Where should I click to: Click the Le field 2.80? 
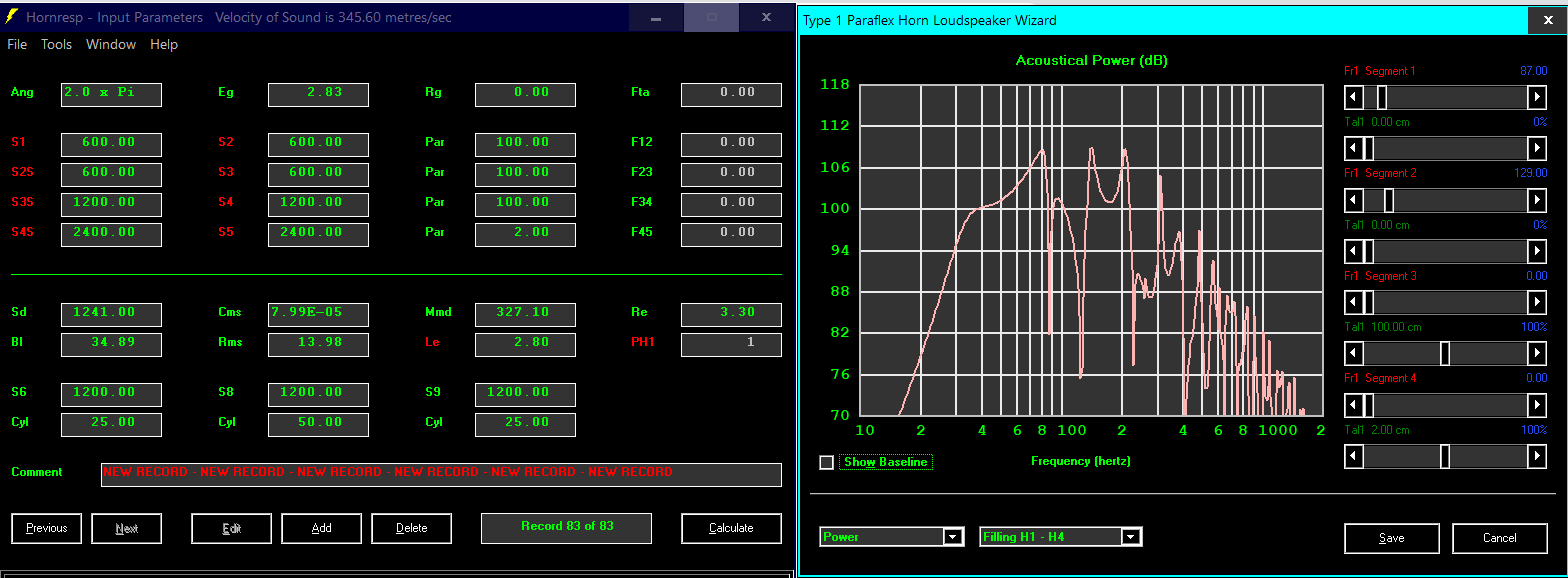coord(525,344)
